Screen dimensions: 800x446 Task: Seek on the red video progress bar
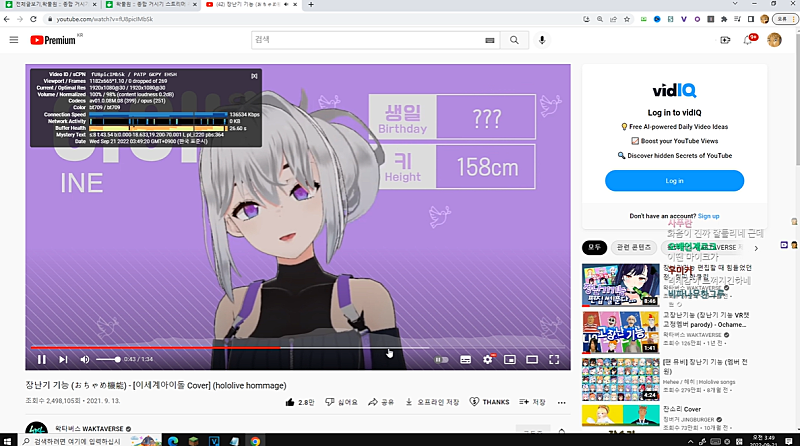point(298,348)
